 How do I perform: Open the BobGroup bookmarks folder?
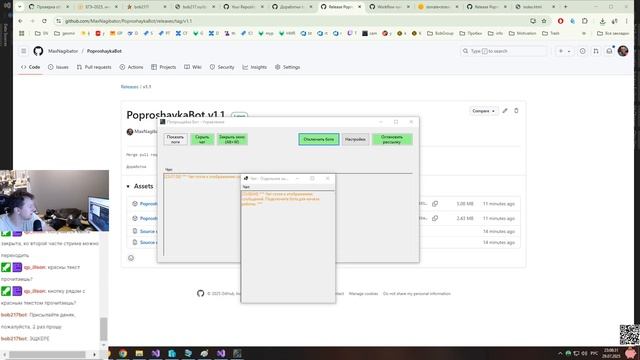point(440,33)
